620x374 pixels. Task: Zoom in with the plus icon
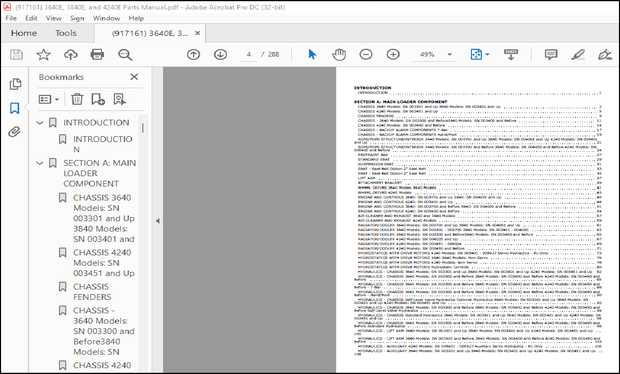pos(393,54)
